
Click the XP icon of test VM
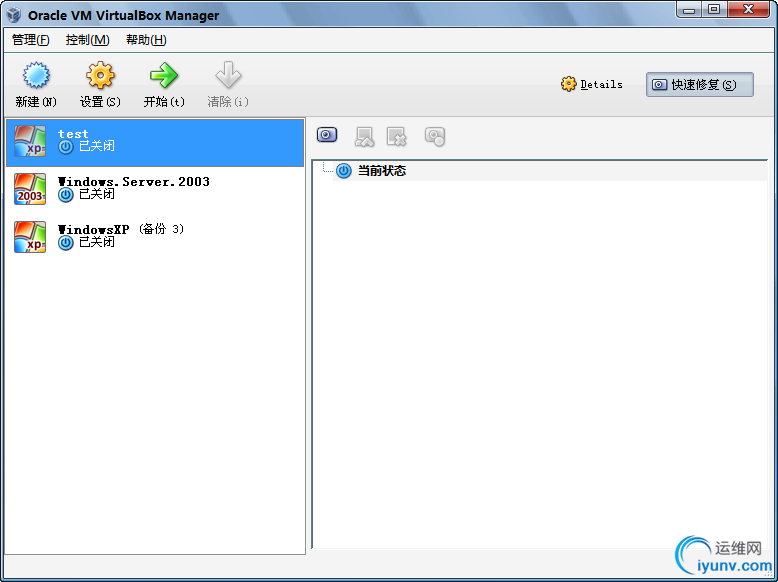30,141
